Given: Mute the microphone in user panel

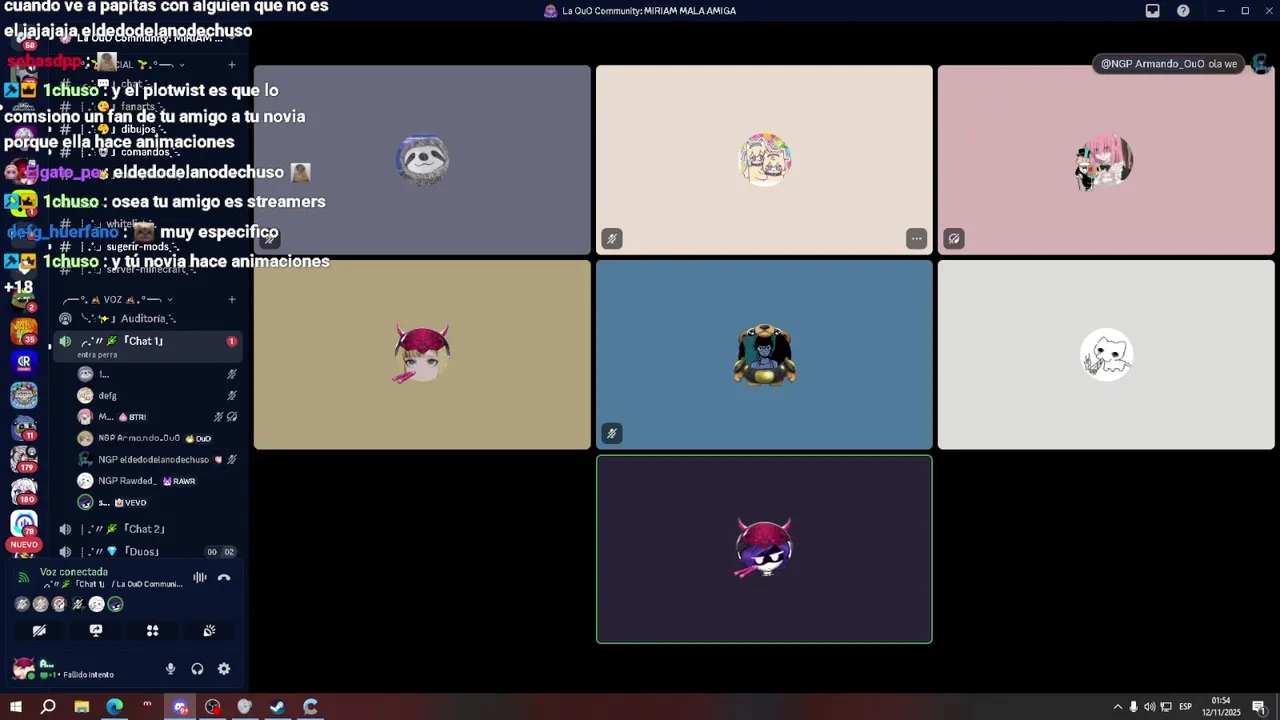Looking at the screenshot, I should coord(171,669).
